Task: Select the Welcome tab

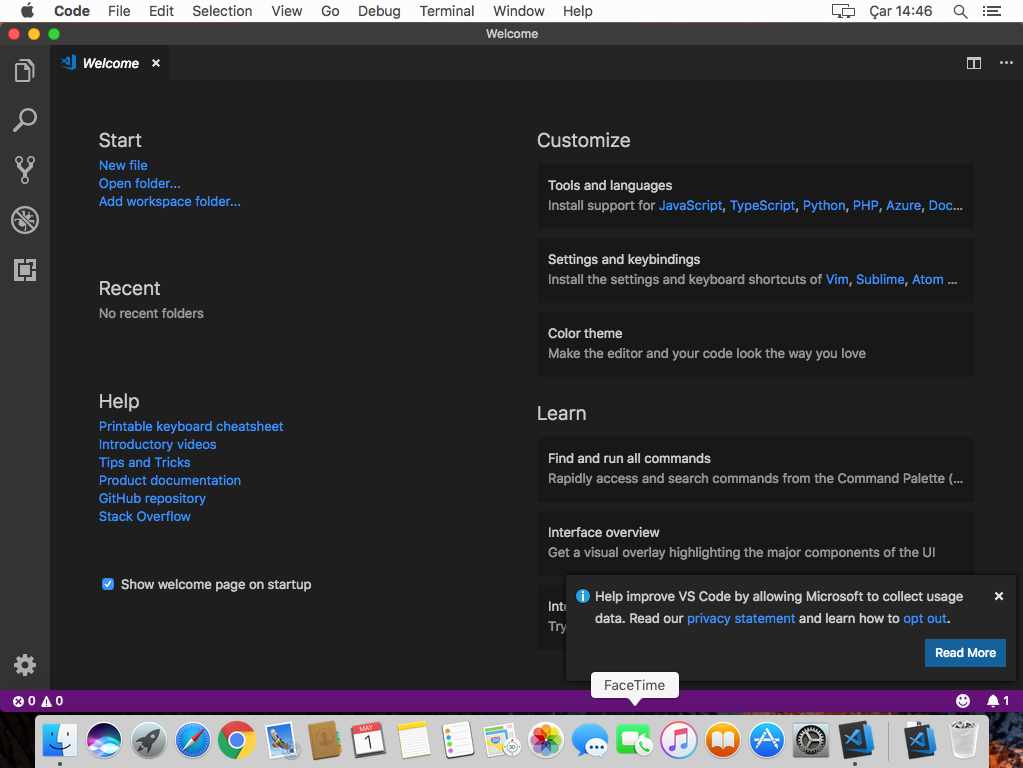Action: (108, 62)
